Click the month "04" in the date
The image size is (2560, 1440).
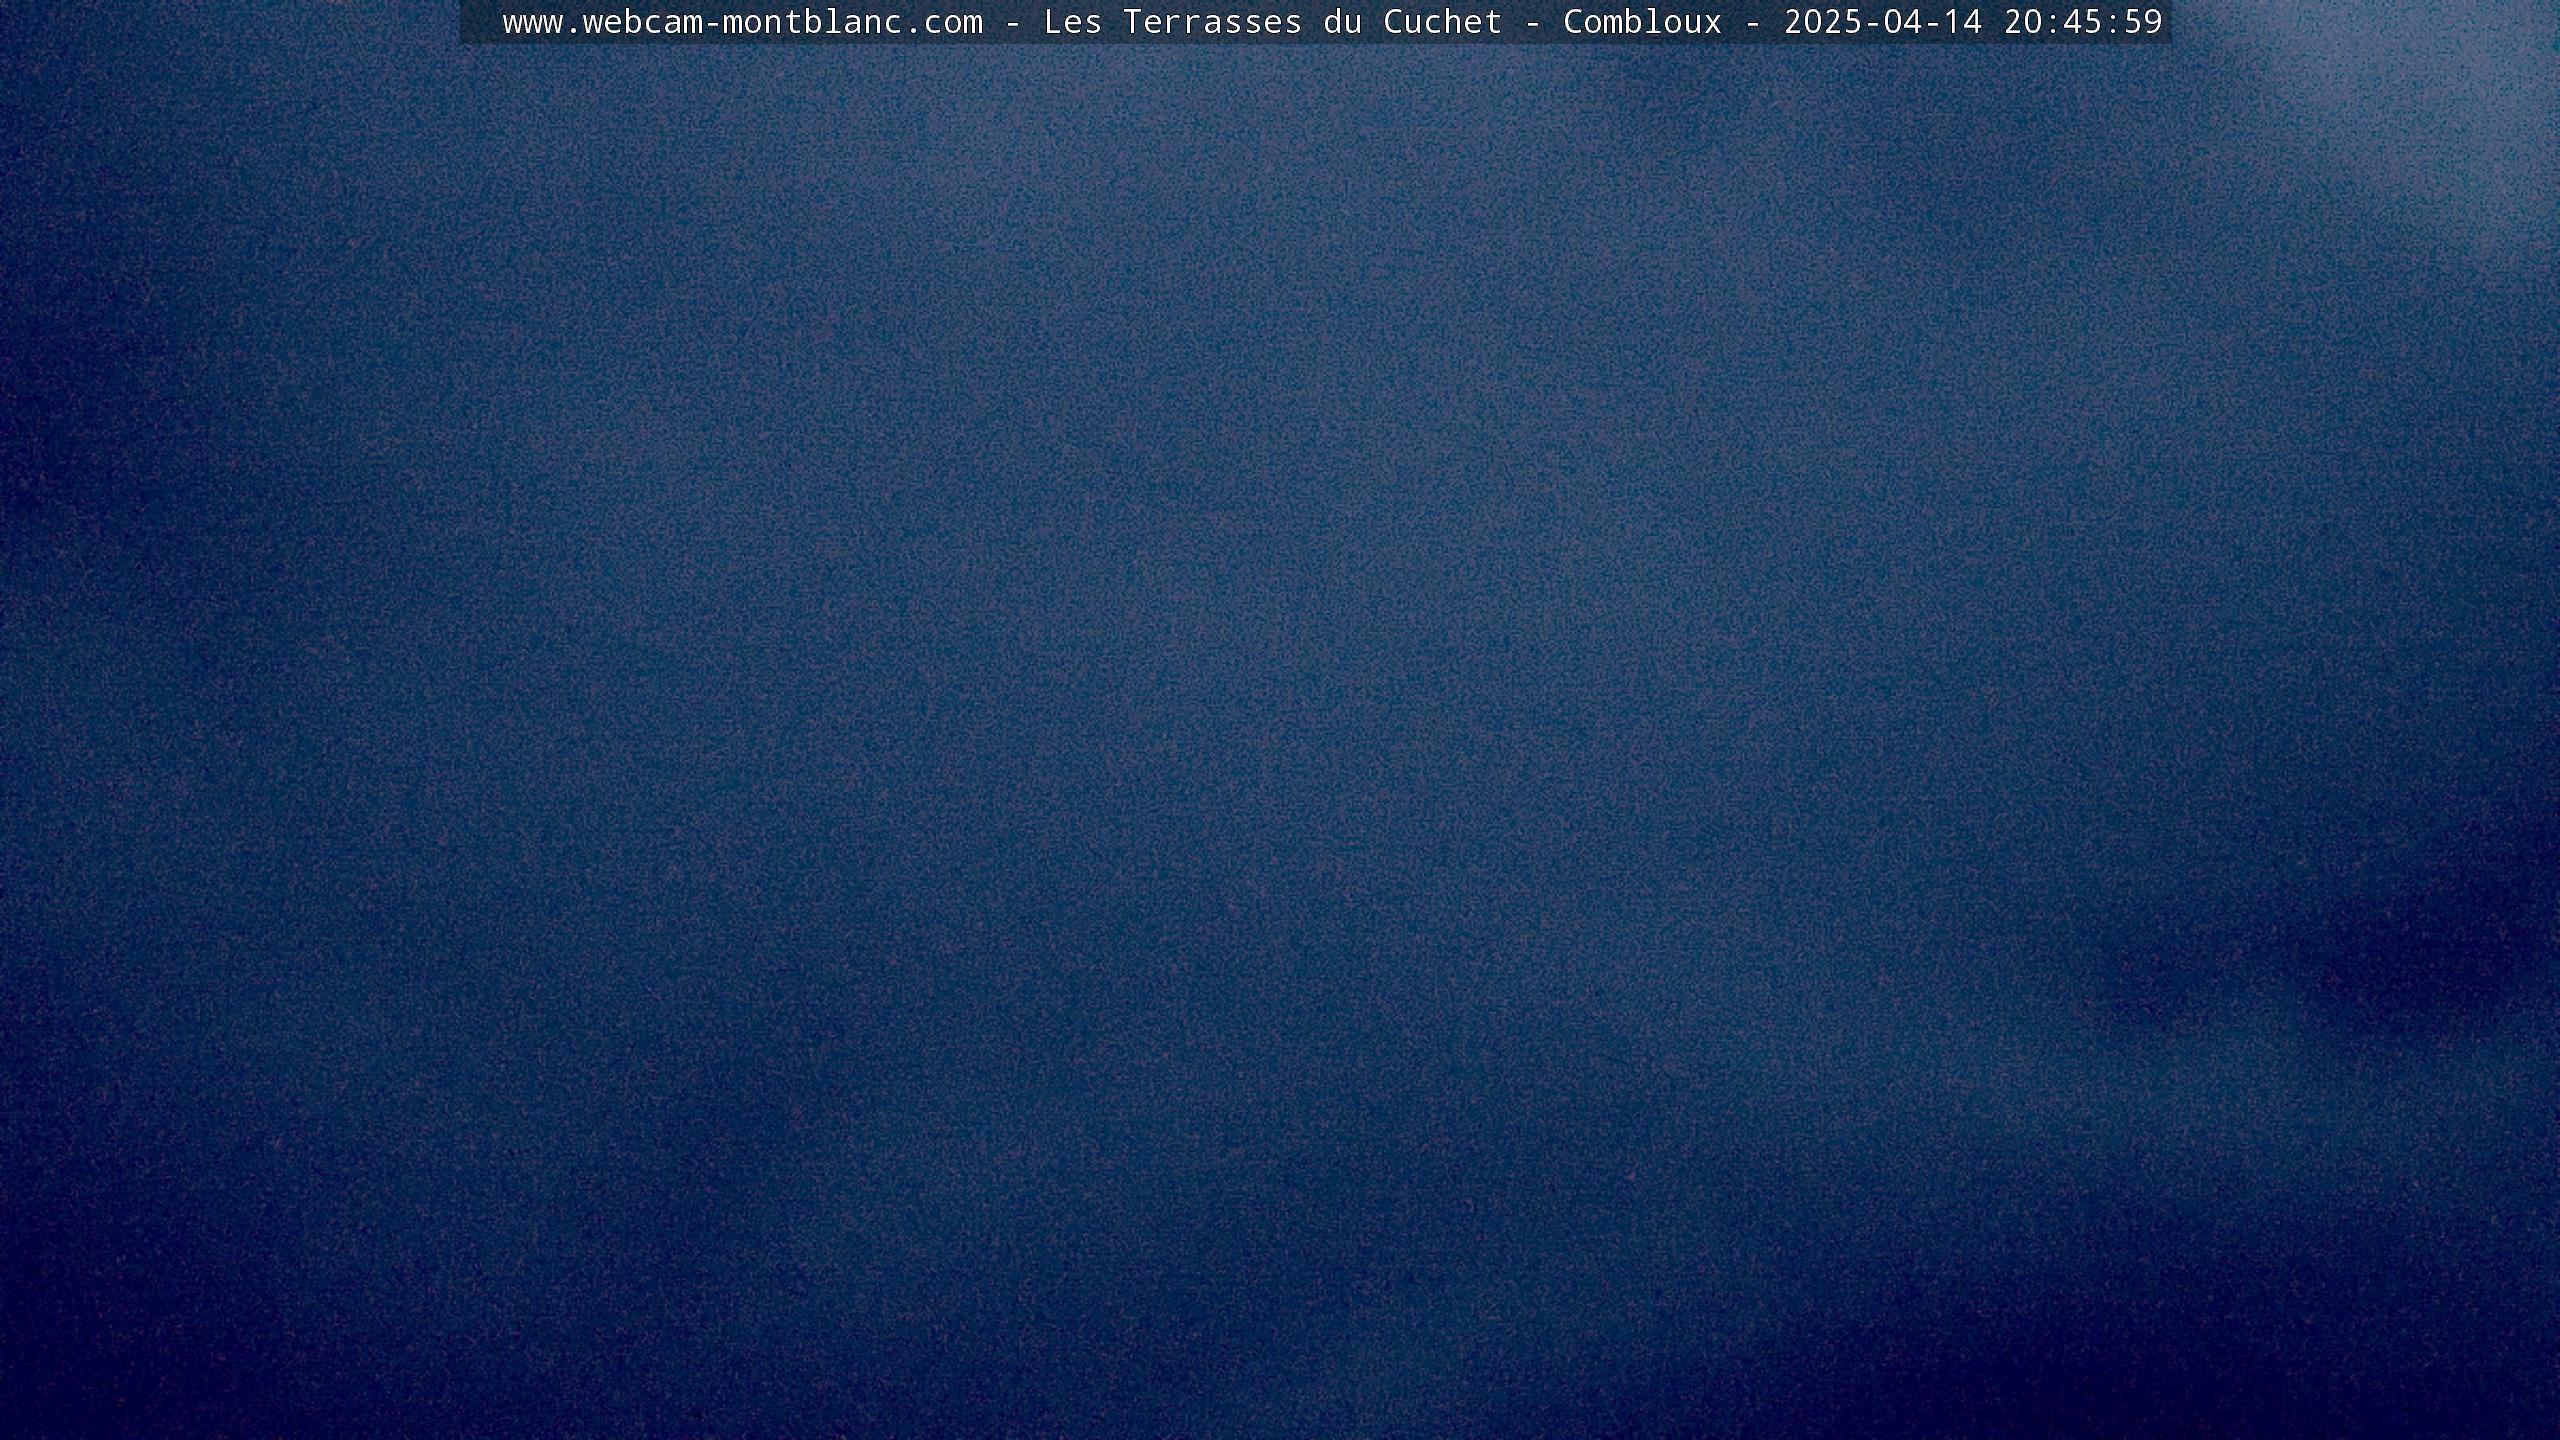coord(1902,22)
